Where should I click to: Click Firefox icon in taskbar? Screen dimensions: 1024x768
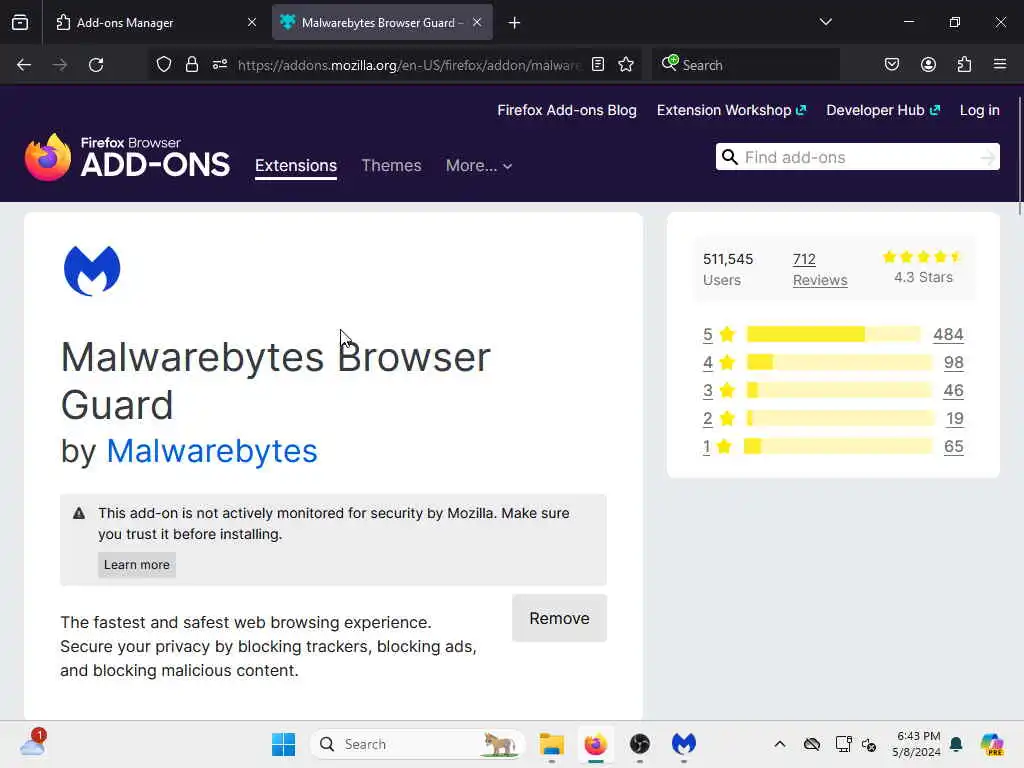click(596, 744)
